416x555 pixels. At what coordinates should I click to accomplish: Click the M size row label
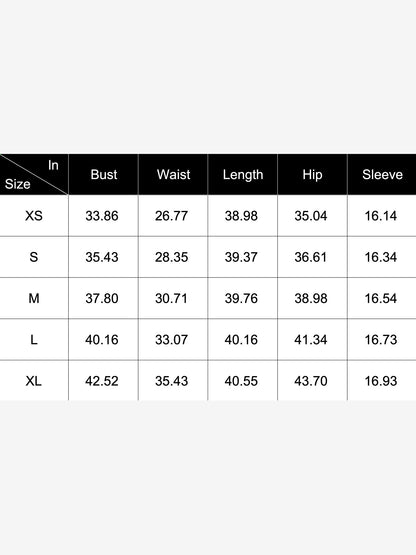(x=34, y=298)
